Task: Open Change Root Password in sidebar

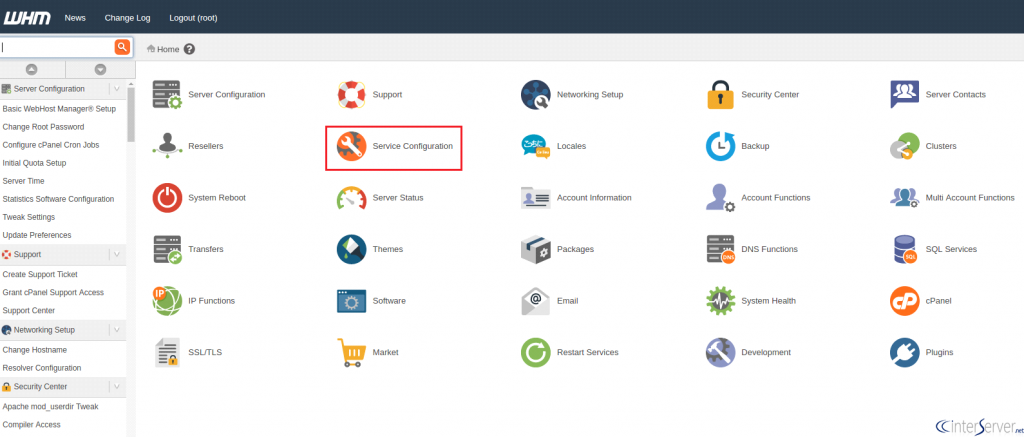Action: click(x=43, y=127)
